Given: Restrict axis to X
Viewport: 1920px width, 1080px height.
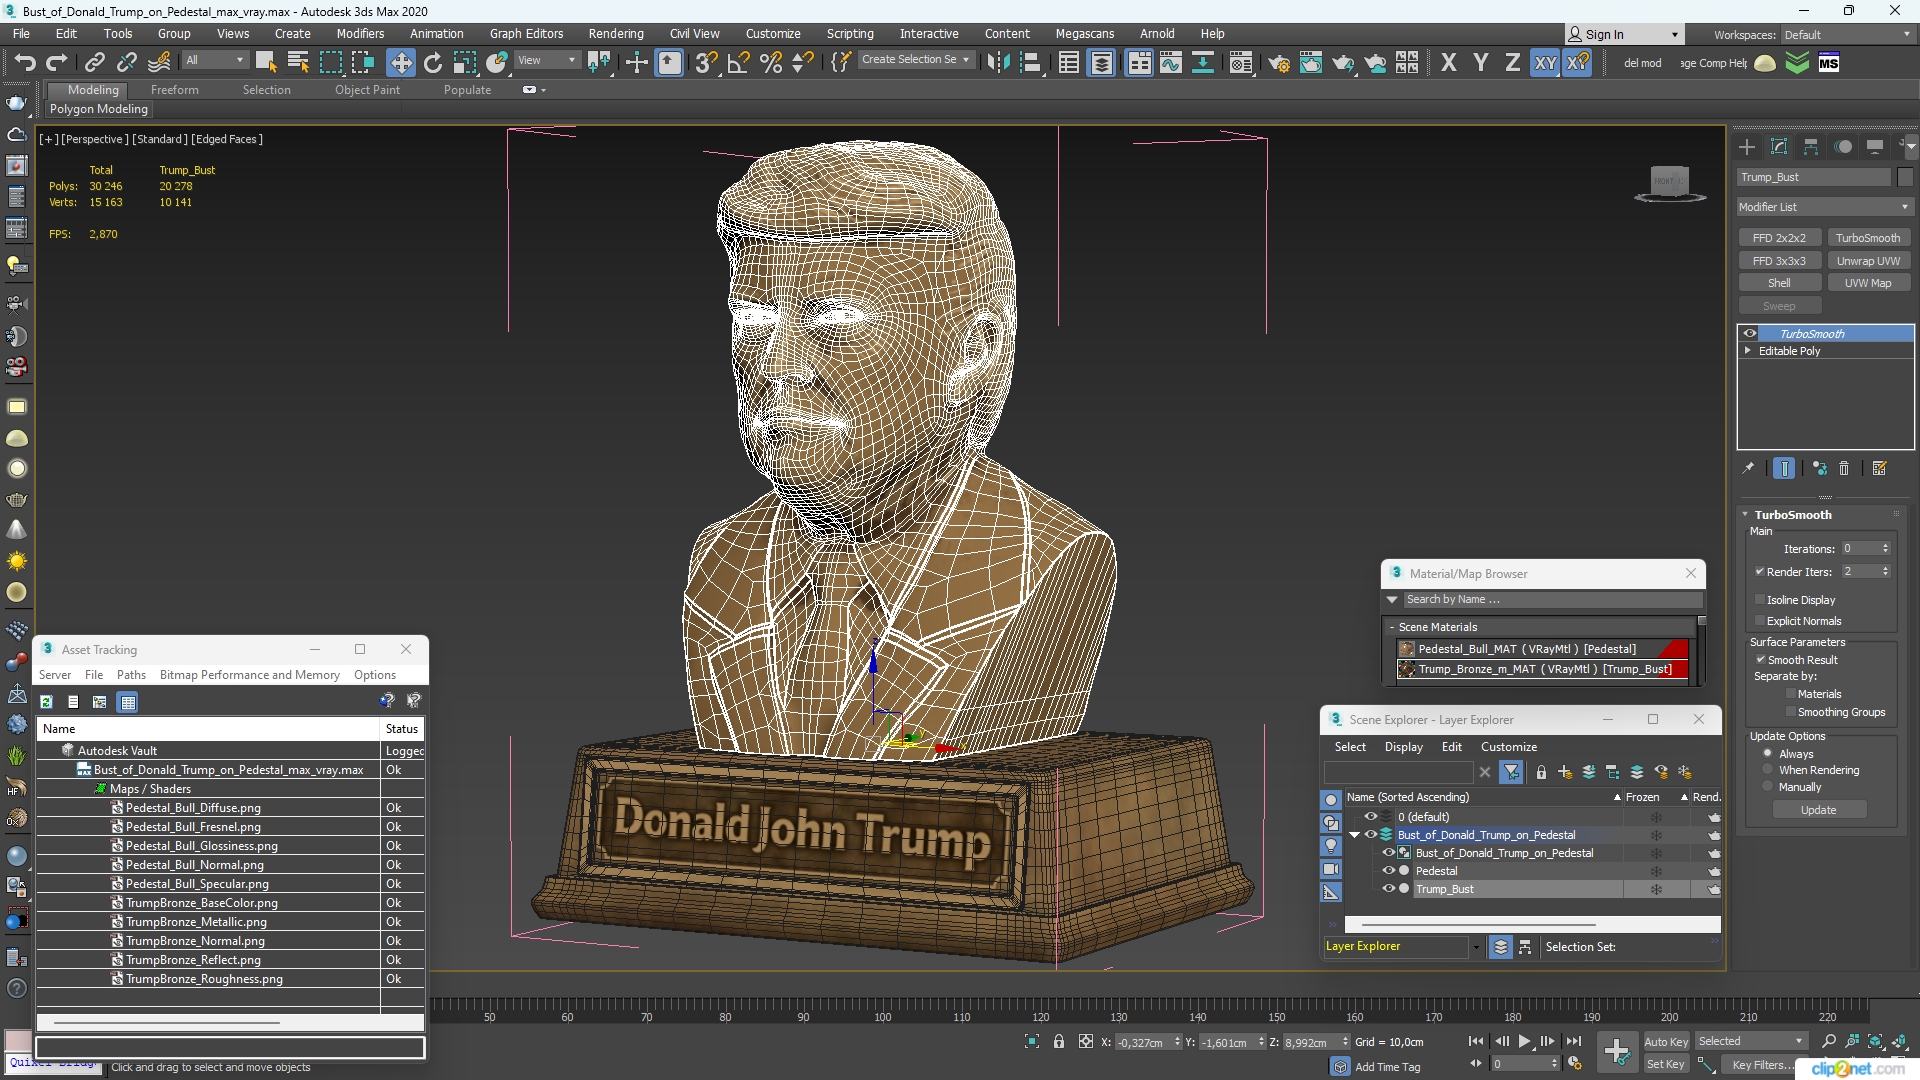Looking at the screenshot, I should click(x=1448, y=63).
